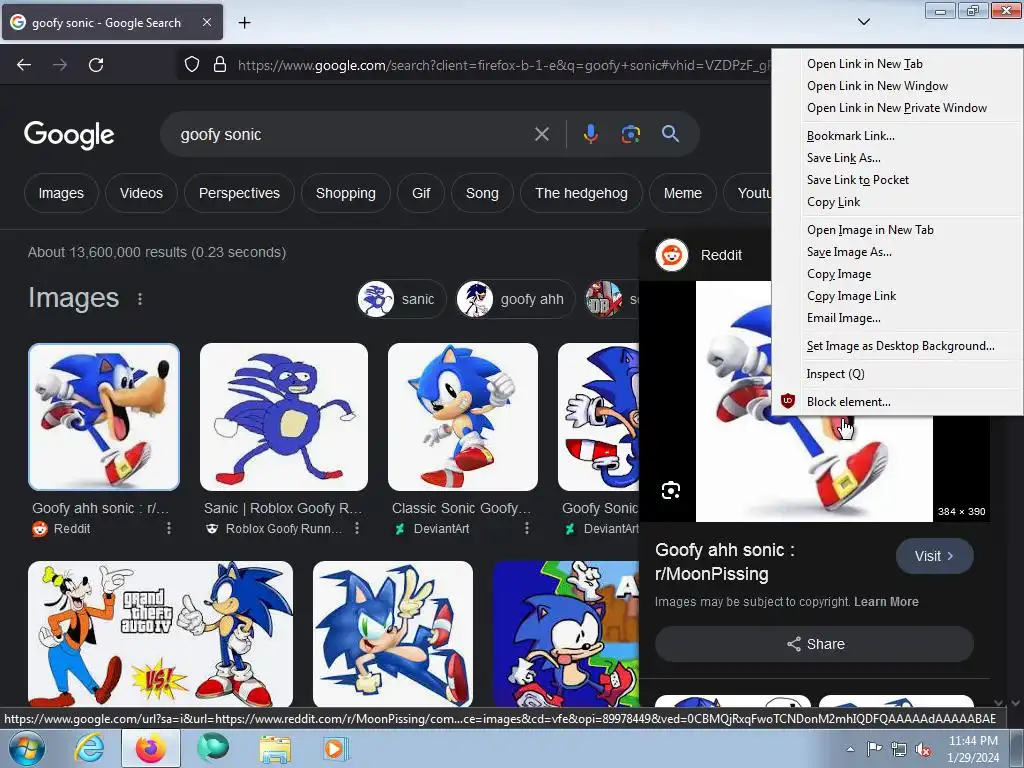Click the forward navigation arrow
The height and width of the screenshot is (768, 1024).
(60, 65)
